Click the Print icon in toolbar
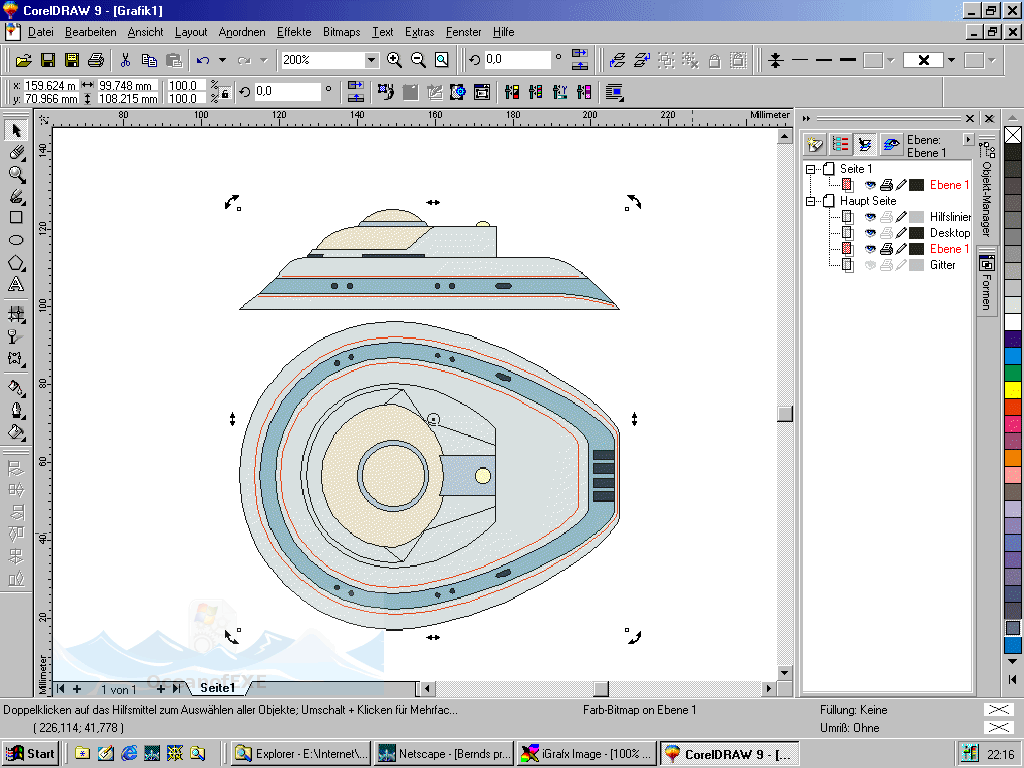The height and width of the screenshot is (768, 1024). (96, 60)
